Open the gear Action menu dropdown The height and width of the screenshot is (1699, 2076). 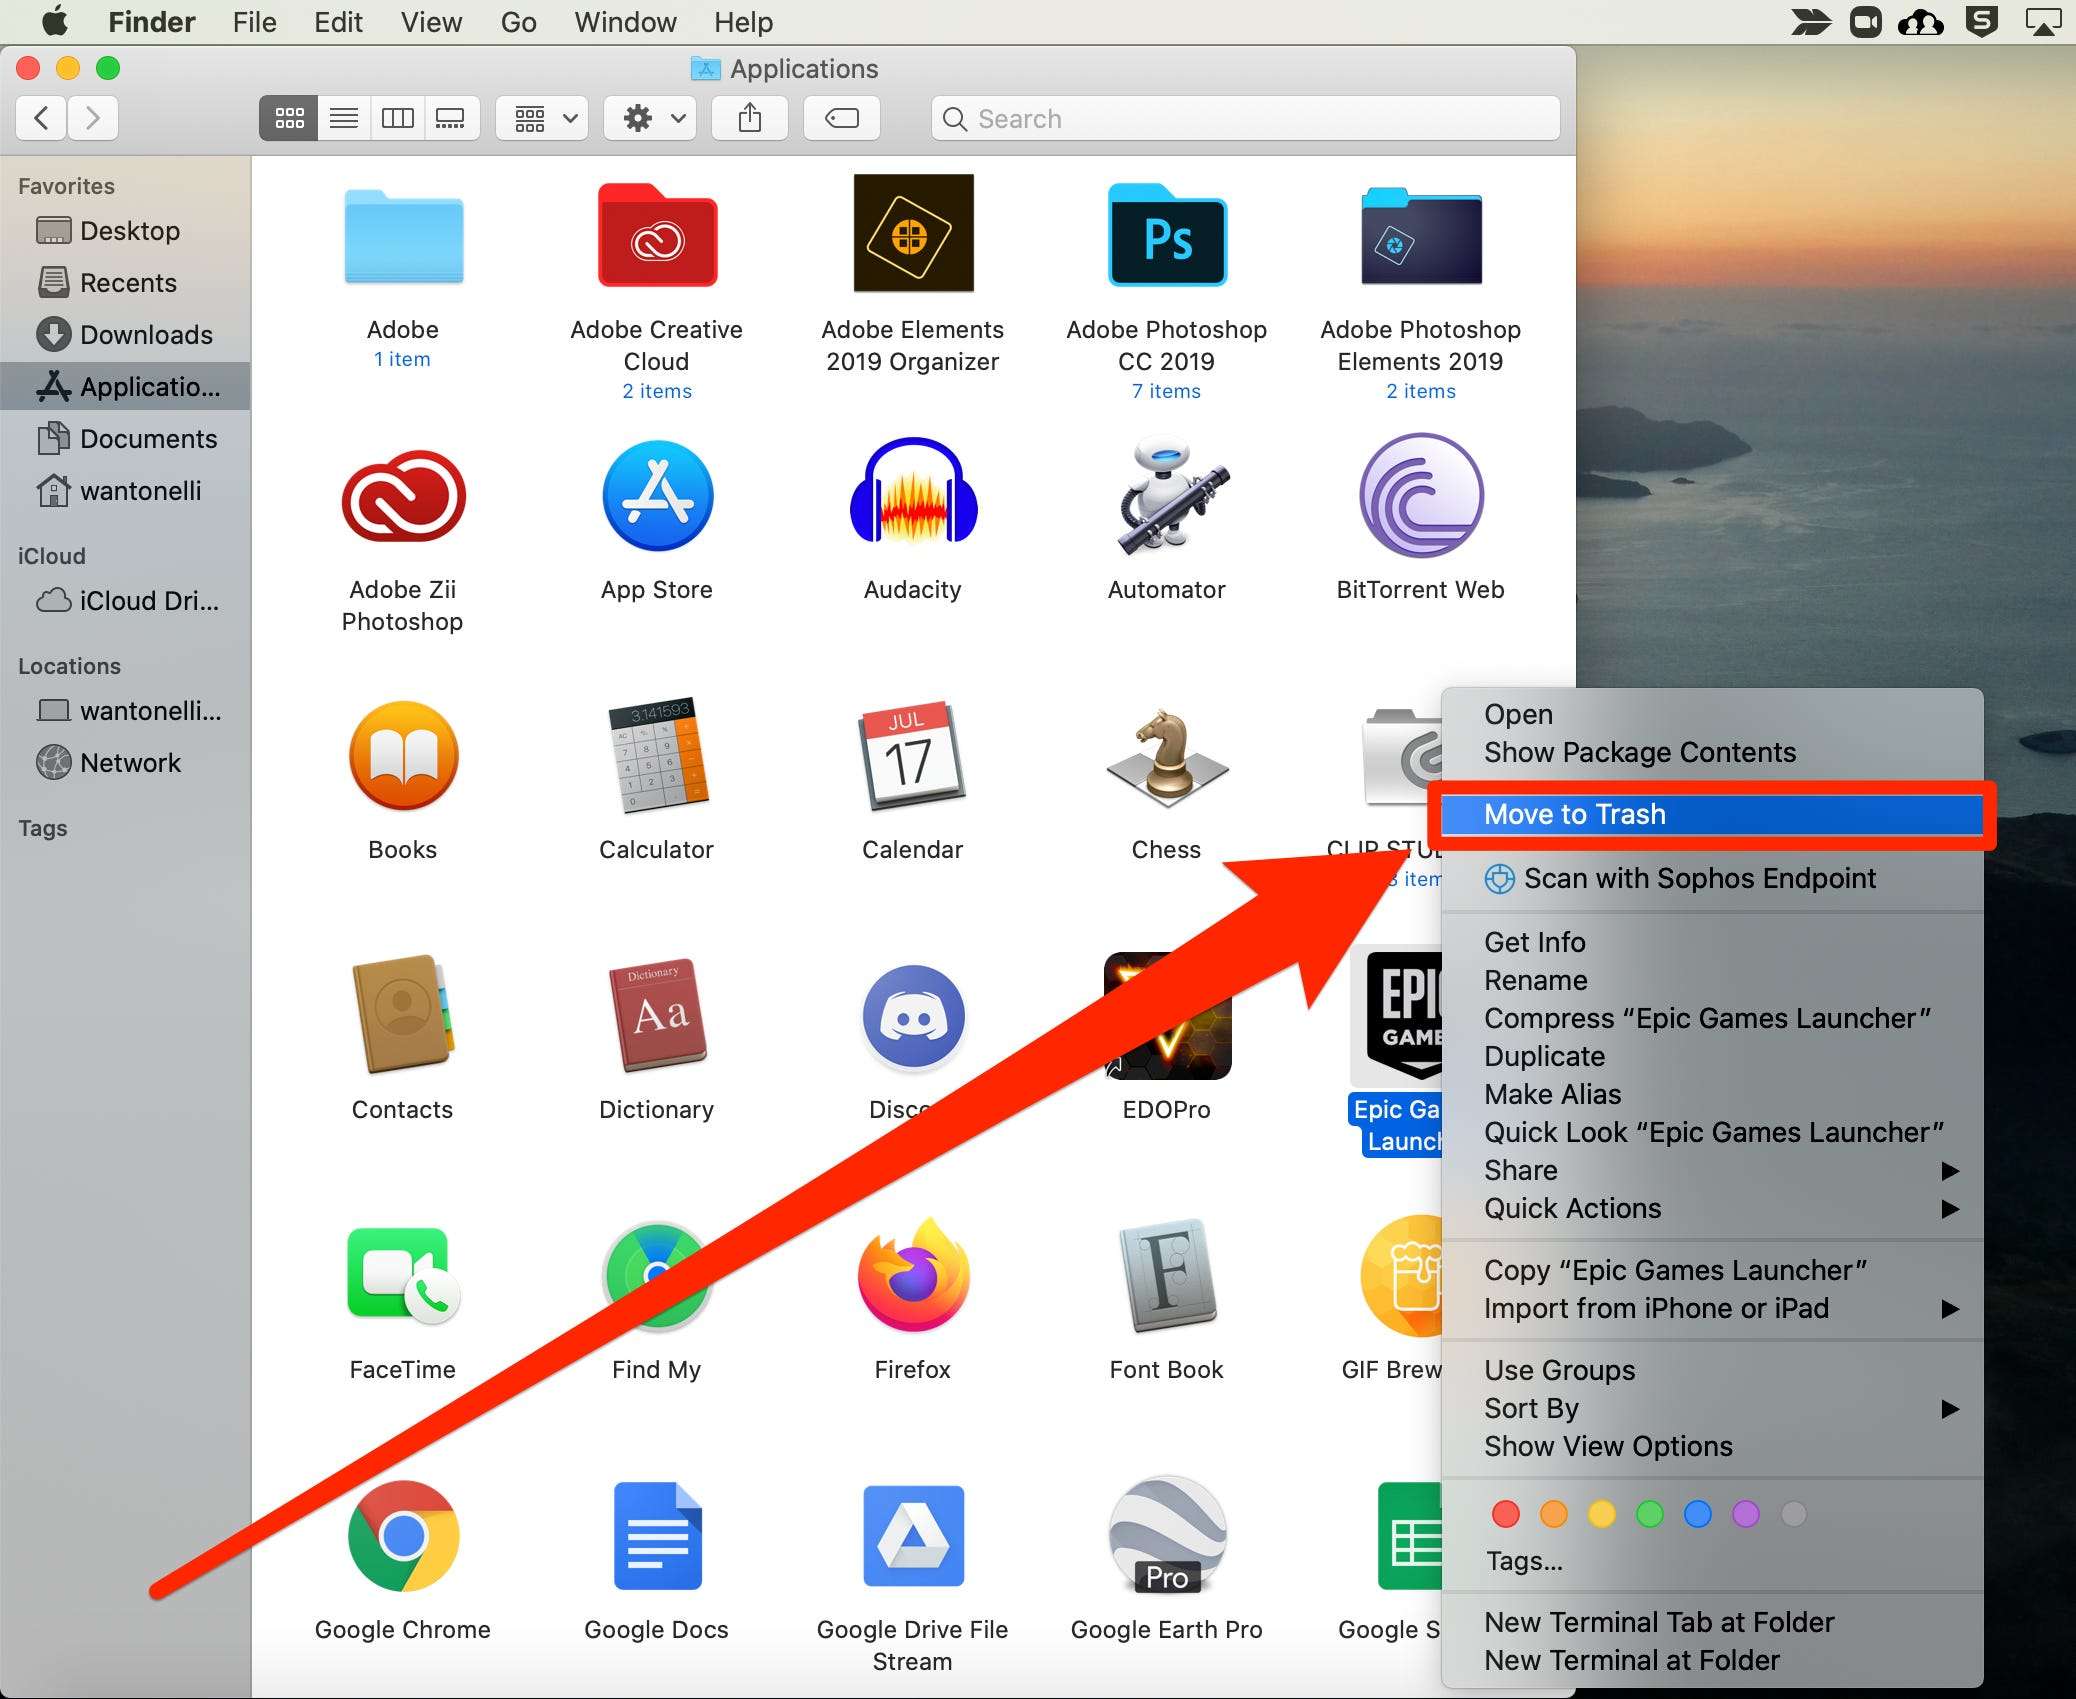651,119
